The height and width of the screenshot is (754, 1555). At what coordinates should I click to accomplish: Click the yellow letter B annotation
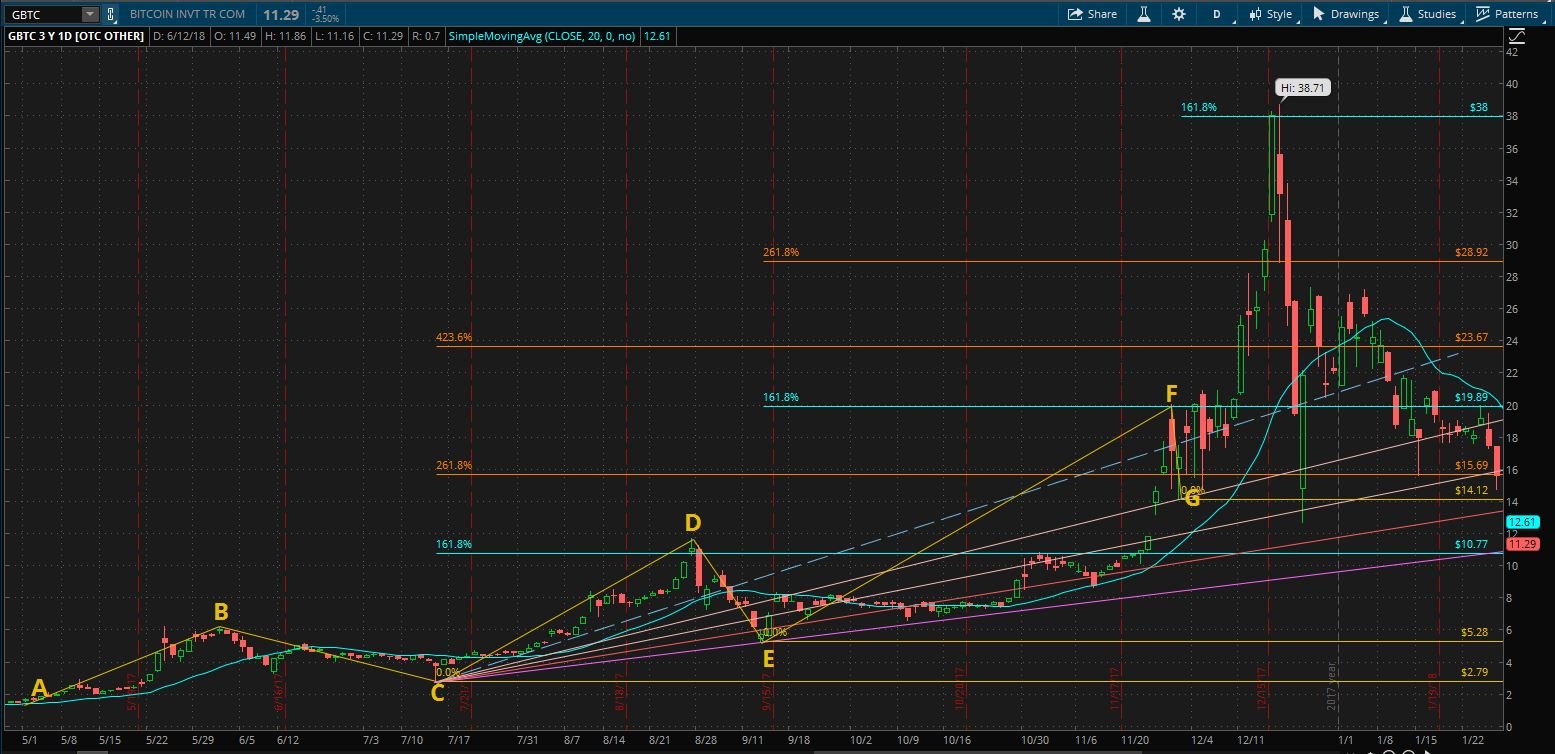coord(222,611)
